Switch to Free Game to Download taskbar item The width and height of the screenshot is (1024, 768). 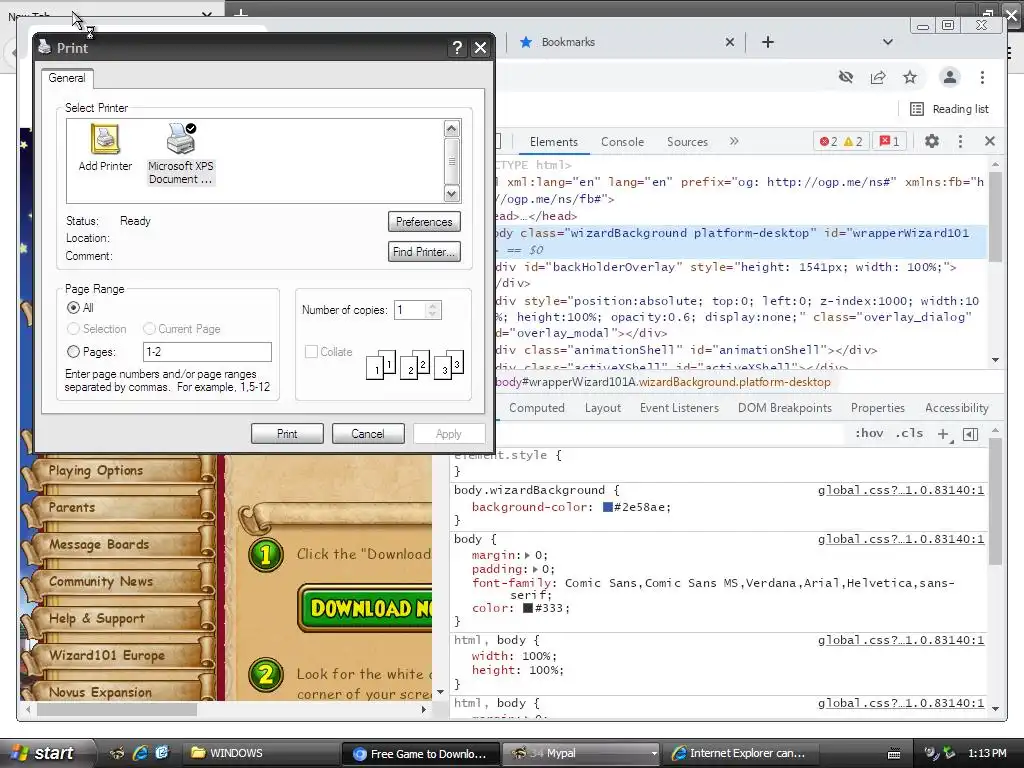[x=421, y=754]
